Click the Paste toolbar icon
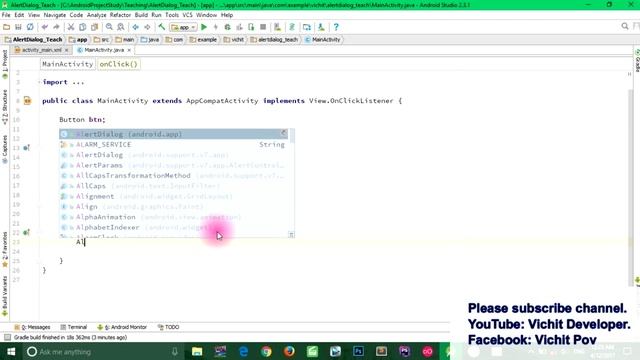The image size is (640, 360). click(x=94, y=27)
